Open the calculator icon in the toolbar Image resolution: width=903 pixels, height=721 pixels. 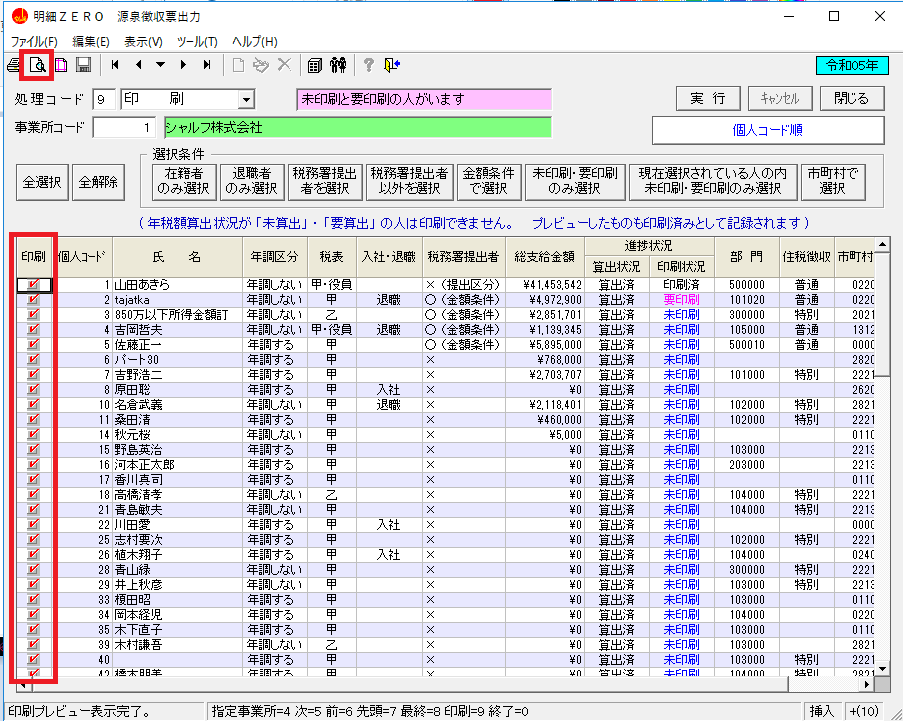pyautogui.click(x=314, y=65)
